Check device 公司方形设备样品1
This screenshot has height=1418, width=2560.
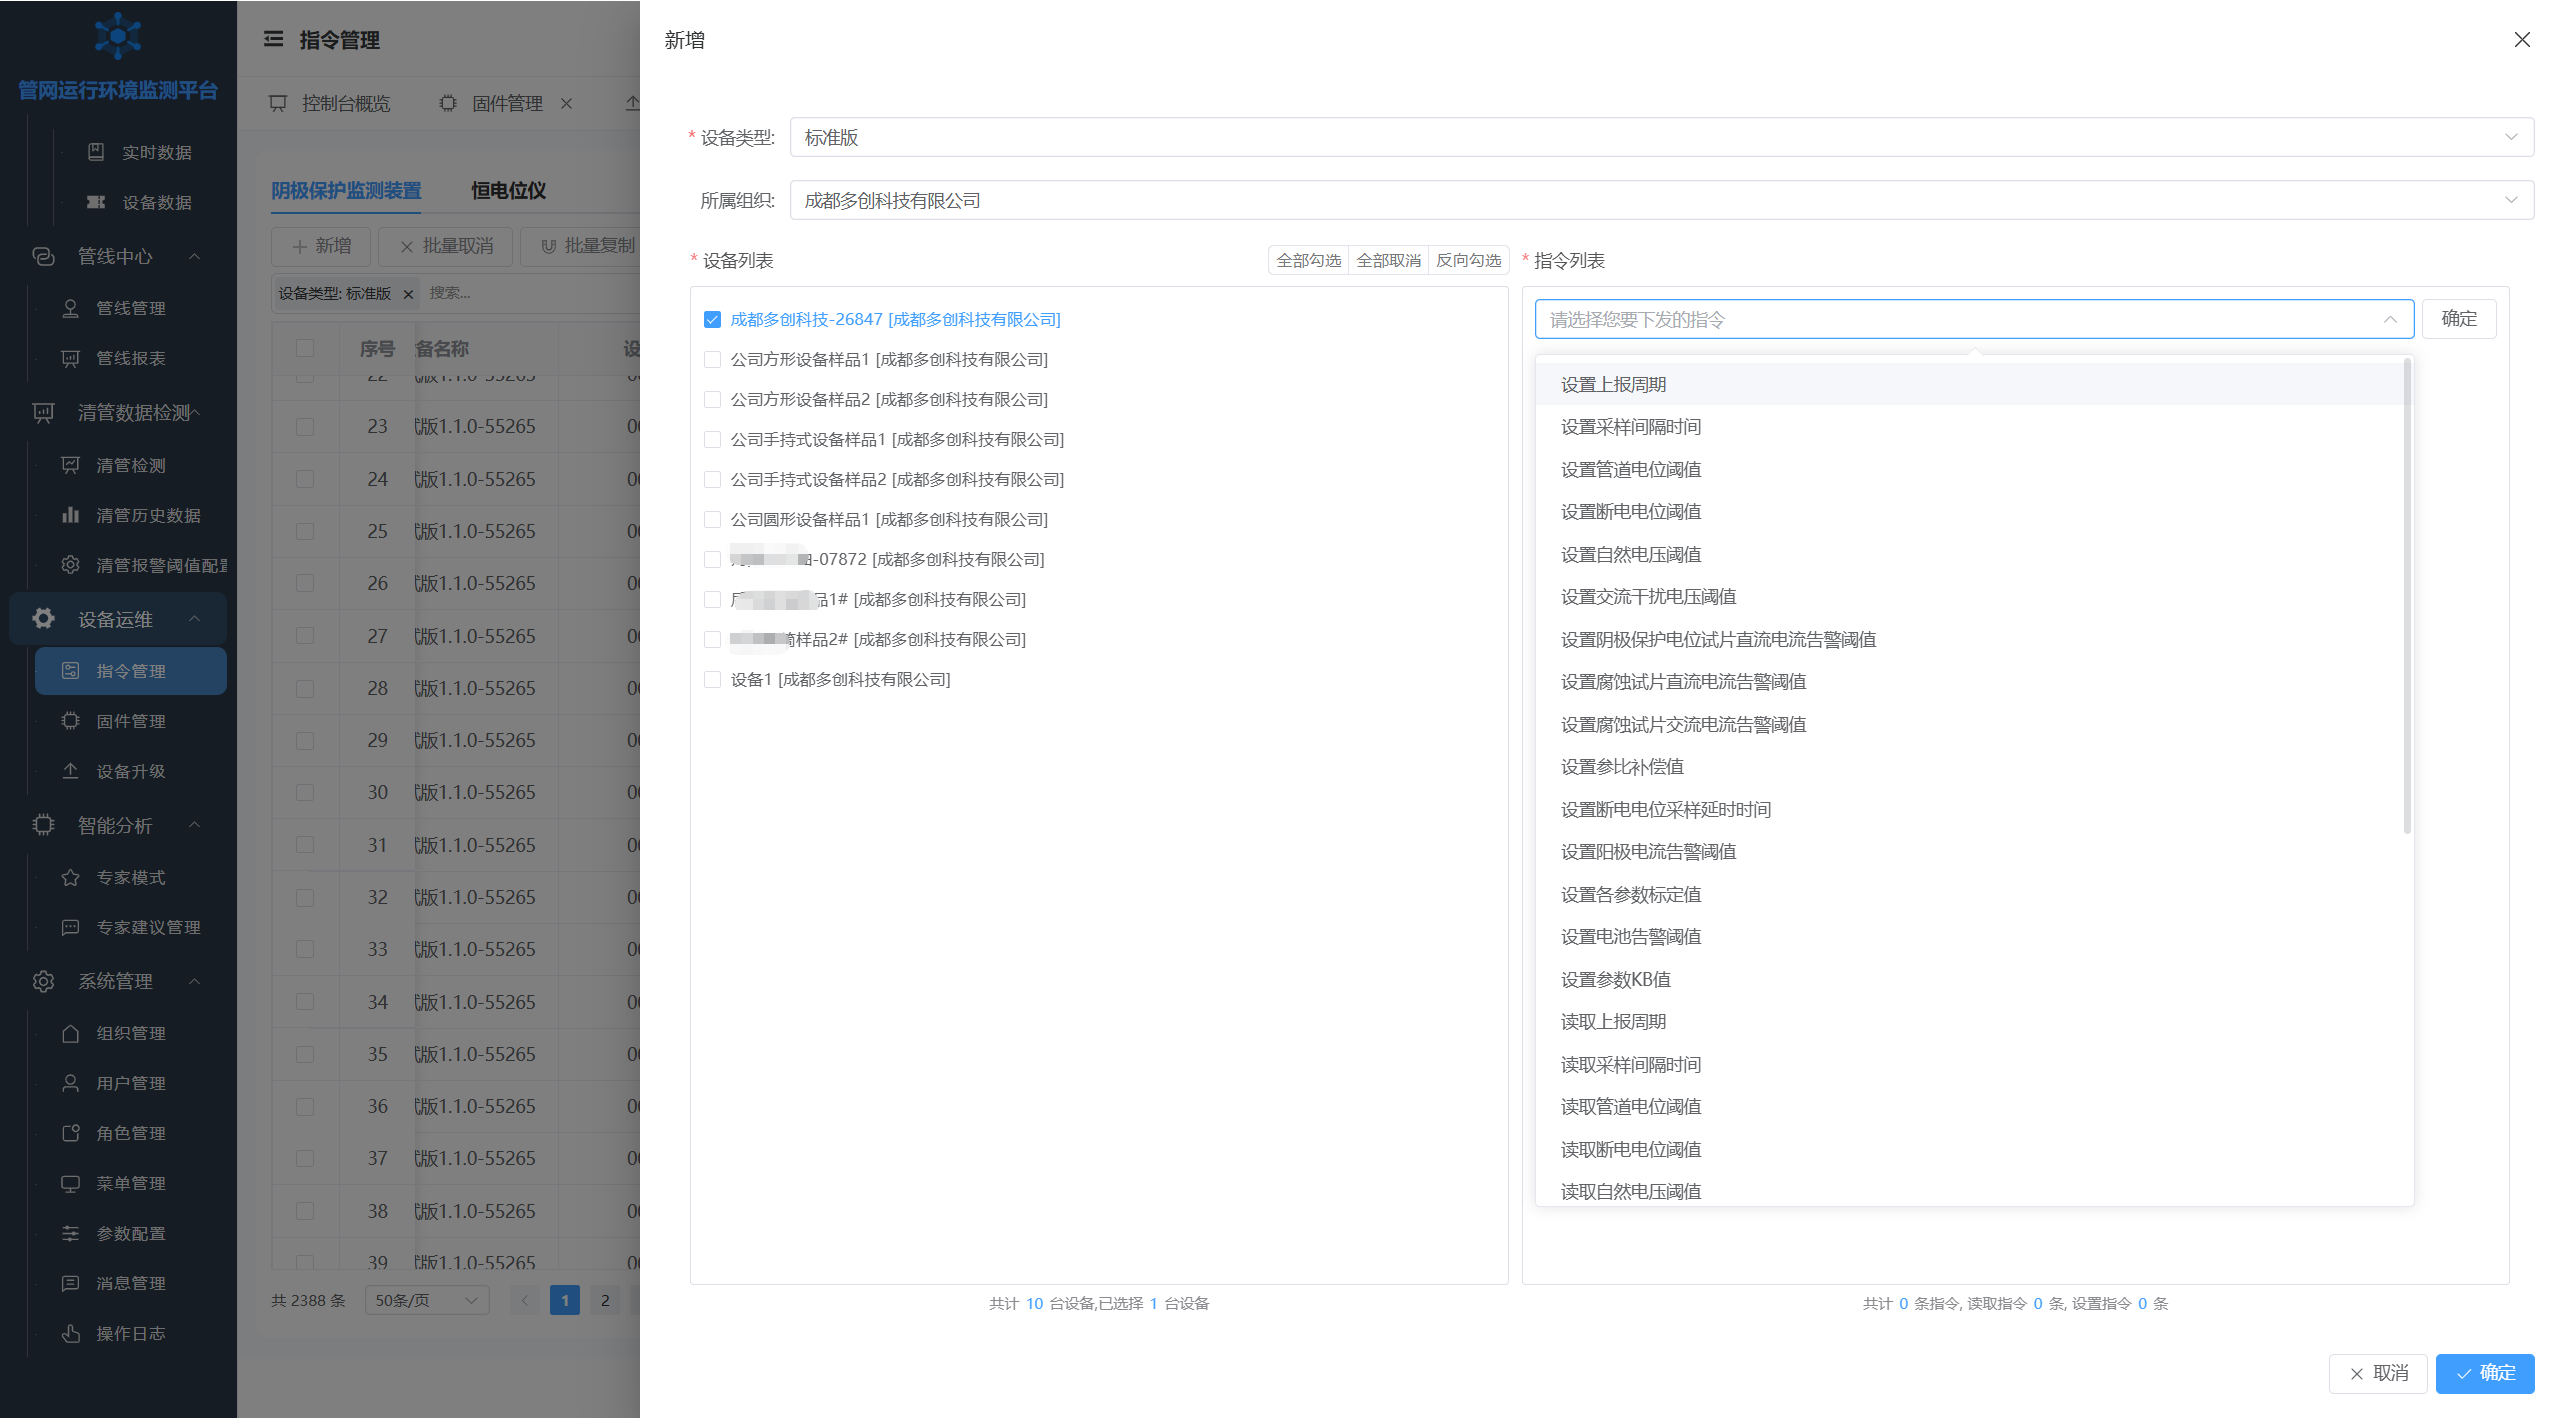point(712,359)
